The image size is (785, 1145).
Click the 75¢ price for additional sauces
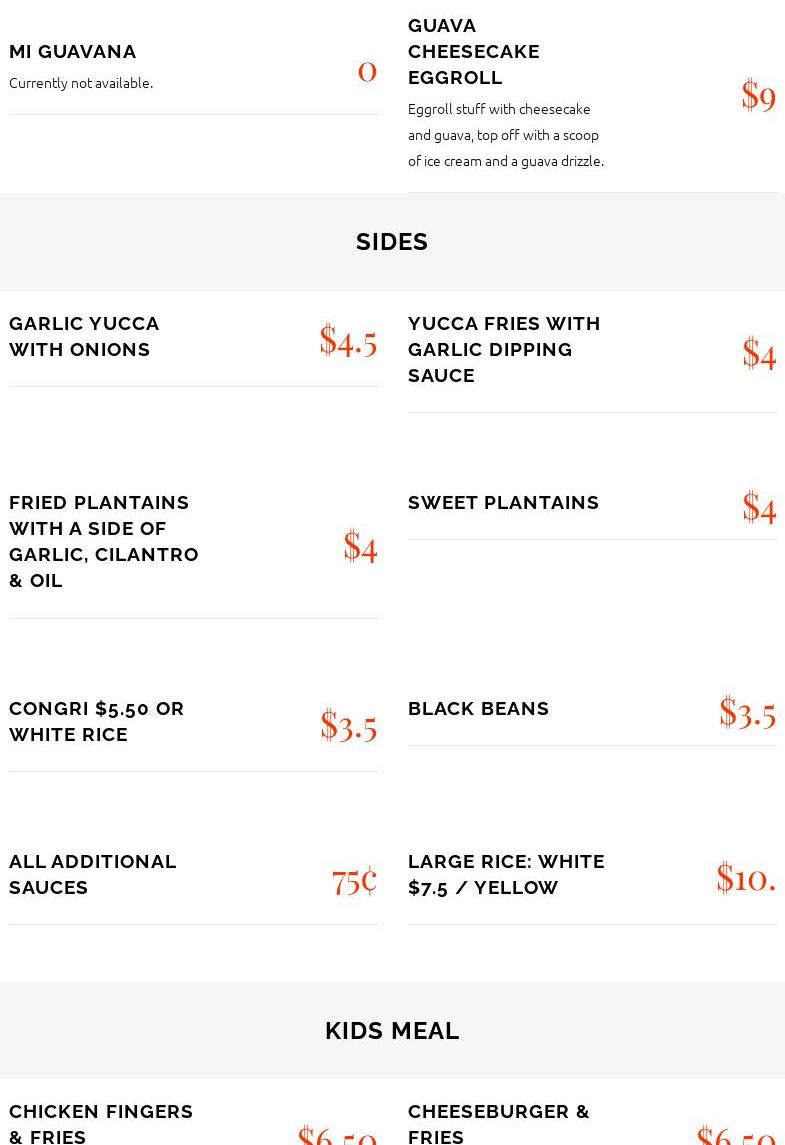(x=354, y=880)
